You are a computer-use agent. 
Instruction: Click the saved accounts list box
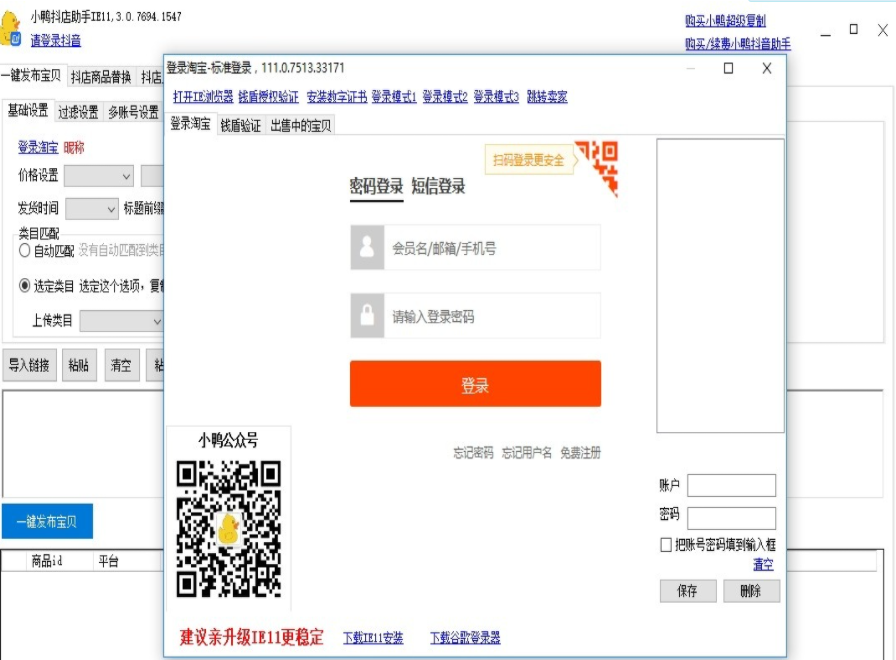(720, 286)
